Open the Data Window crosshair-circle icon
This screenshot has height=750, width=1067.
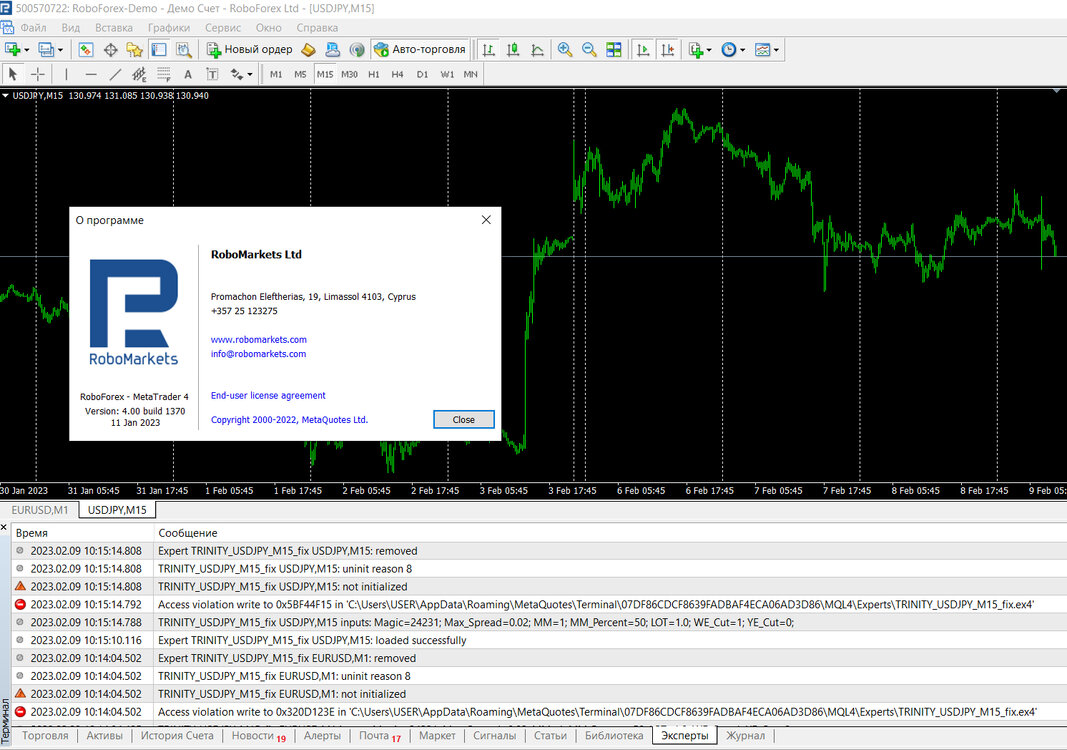point(110,50)
